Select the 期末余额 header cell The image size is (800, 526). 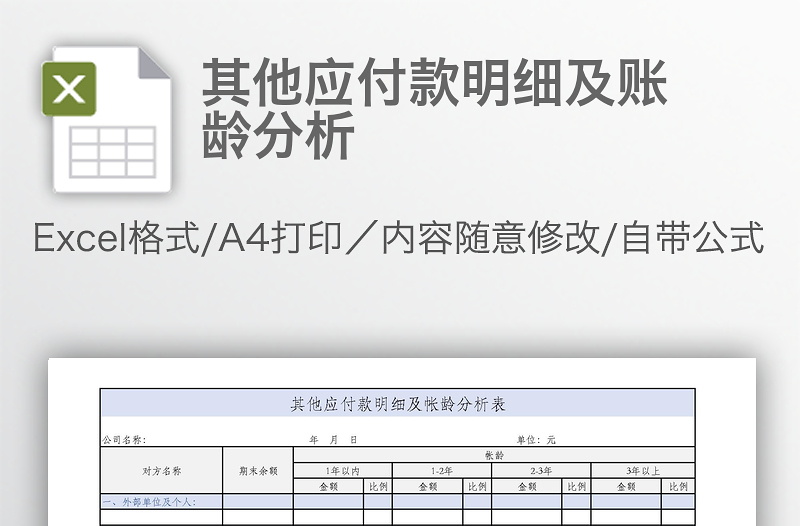(258, 470)
